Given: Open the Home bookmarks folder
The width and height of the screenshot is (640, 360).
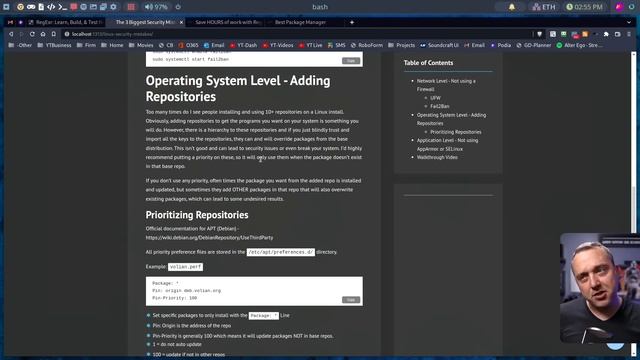Looking at the screenshot, I should (112, 45).
